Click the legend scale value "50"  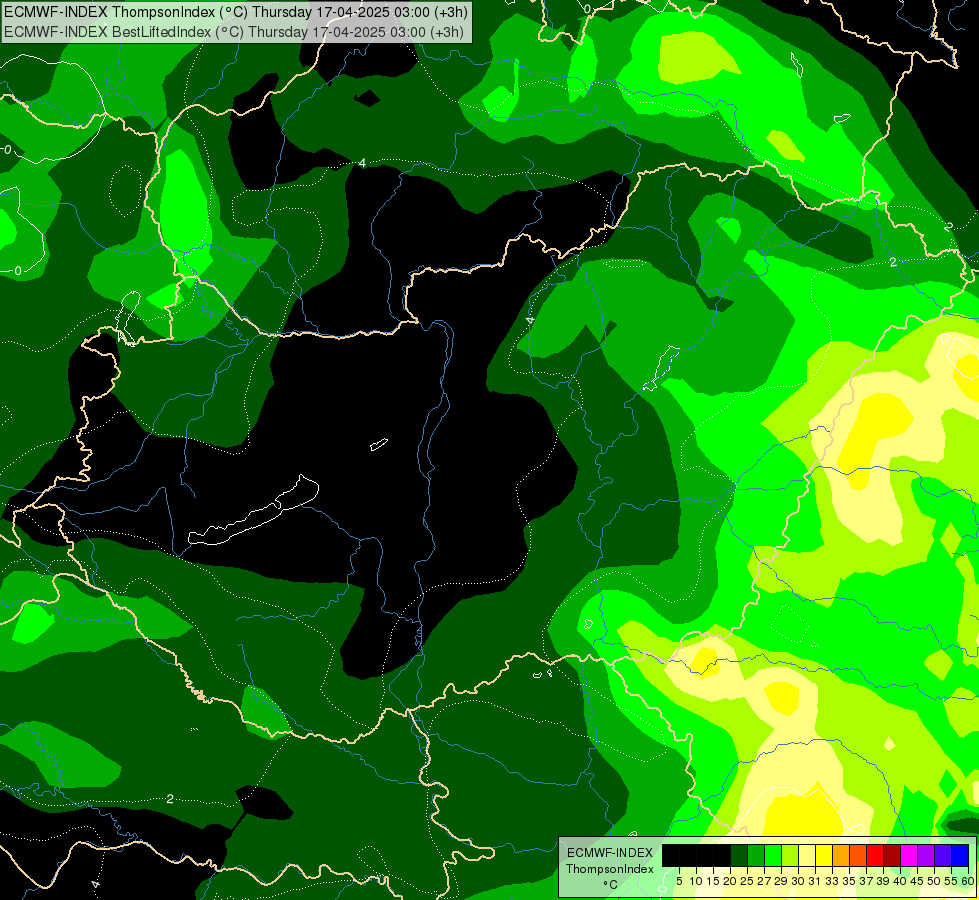pyautogui.click(x=935, y=881)
